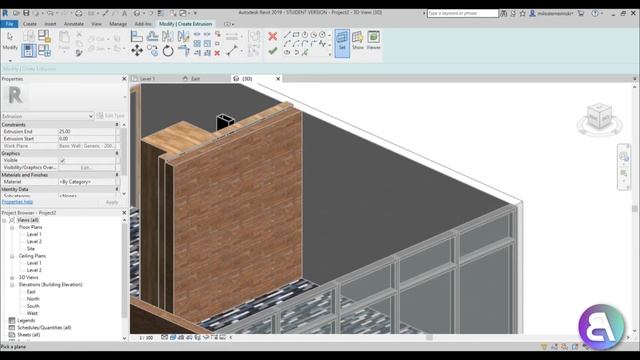Click the keyword search box
Viewport: 640px width, 360px height.
(462, 13)
